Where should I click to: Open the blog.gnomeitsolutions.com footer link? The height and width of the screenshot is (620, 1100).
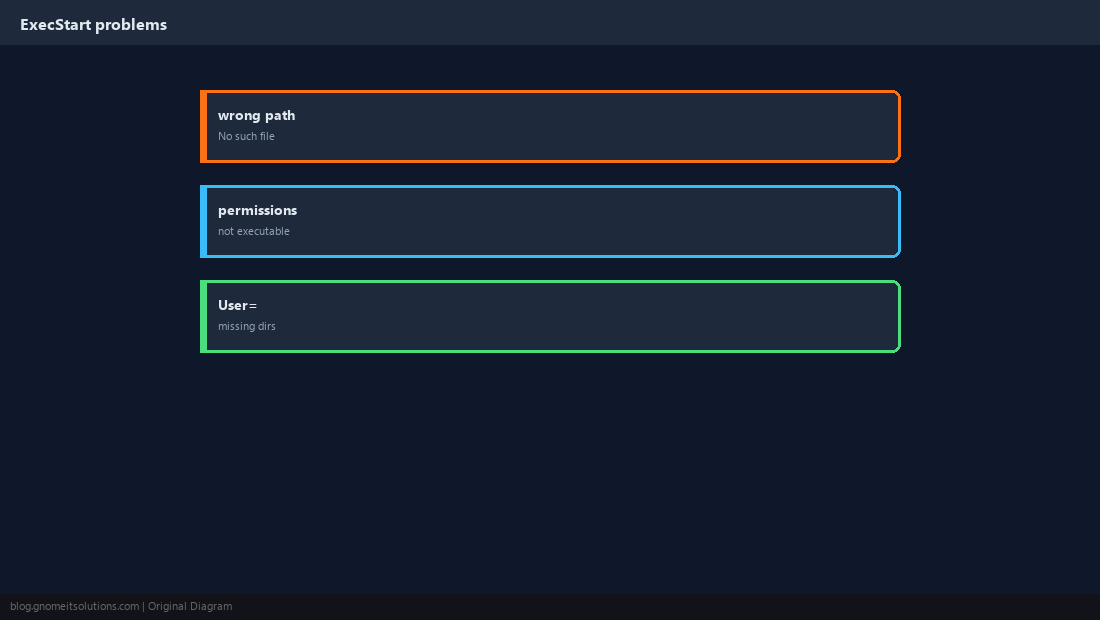pos(74,607)
